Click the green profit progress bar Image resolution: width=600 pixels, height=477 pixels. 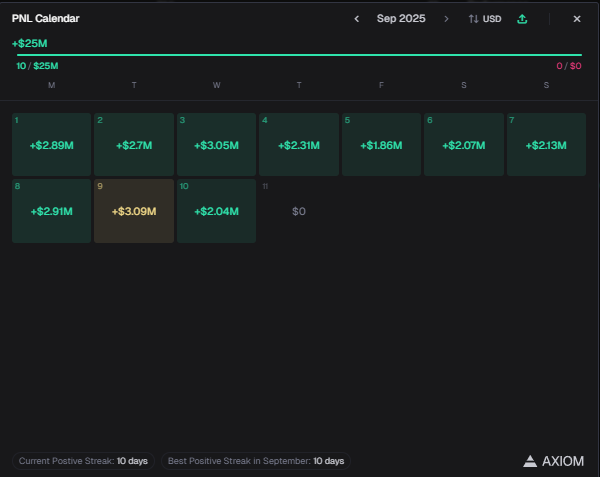coord(299,55)
